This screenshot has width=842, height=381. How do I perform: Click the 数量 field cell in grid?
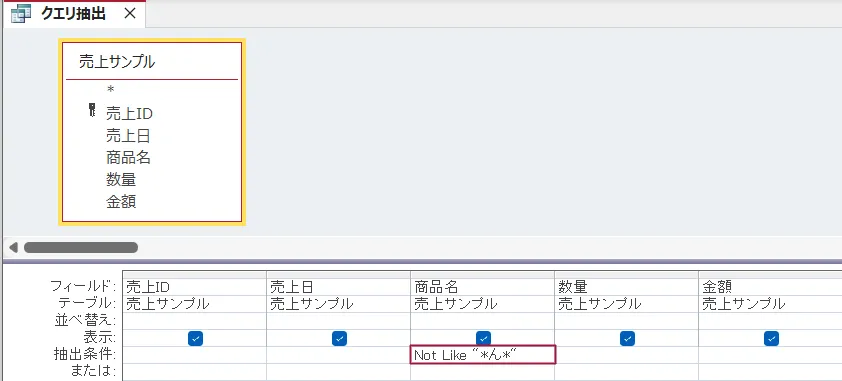(627, 287)
